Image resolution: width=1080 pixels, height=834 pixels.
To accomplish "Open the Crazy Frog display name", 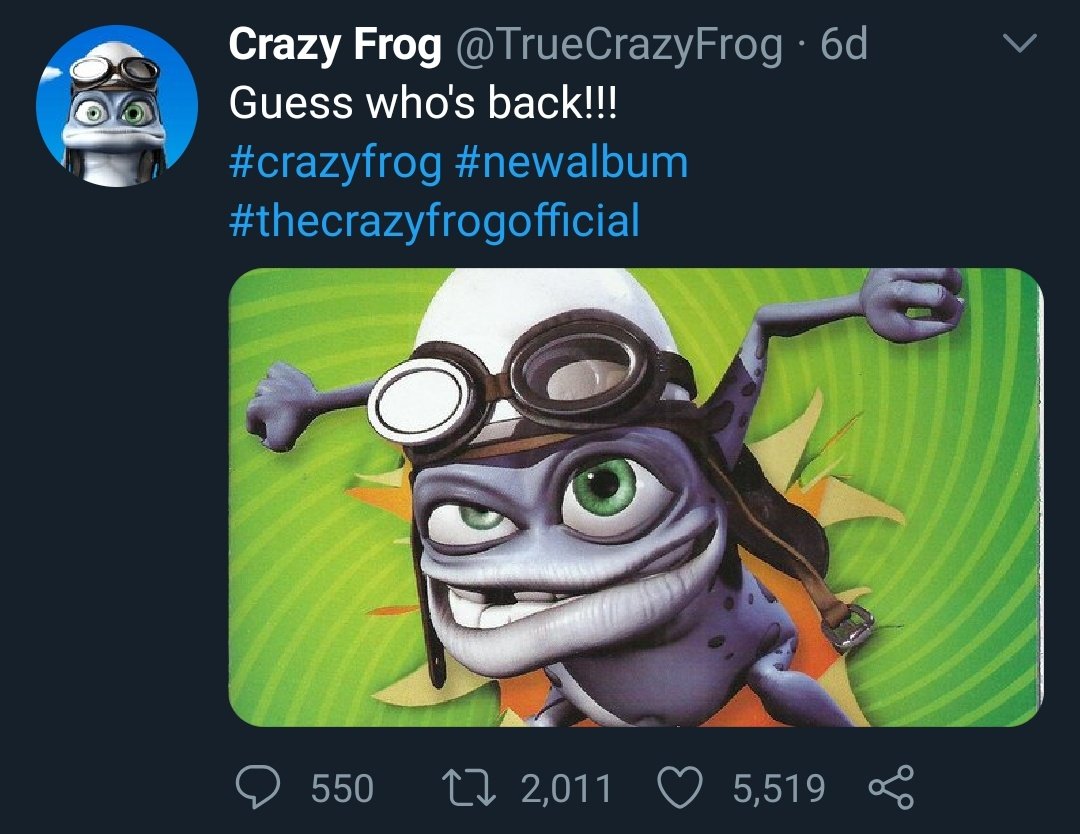I will click(335, 45).
